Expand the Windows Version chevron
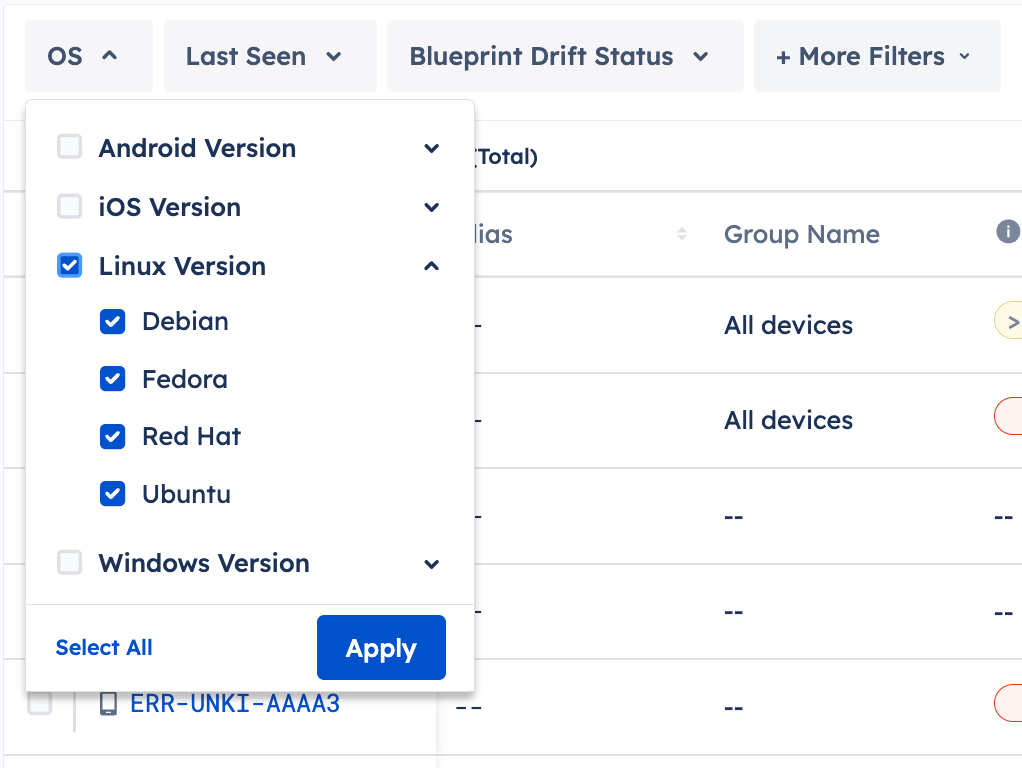 point(431,564)
